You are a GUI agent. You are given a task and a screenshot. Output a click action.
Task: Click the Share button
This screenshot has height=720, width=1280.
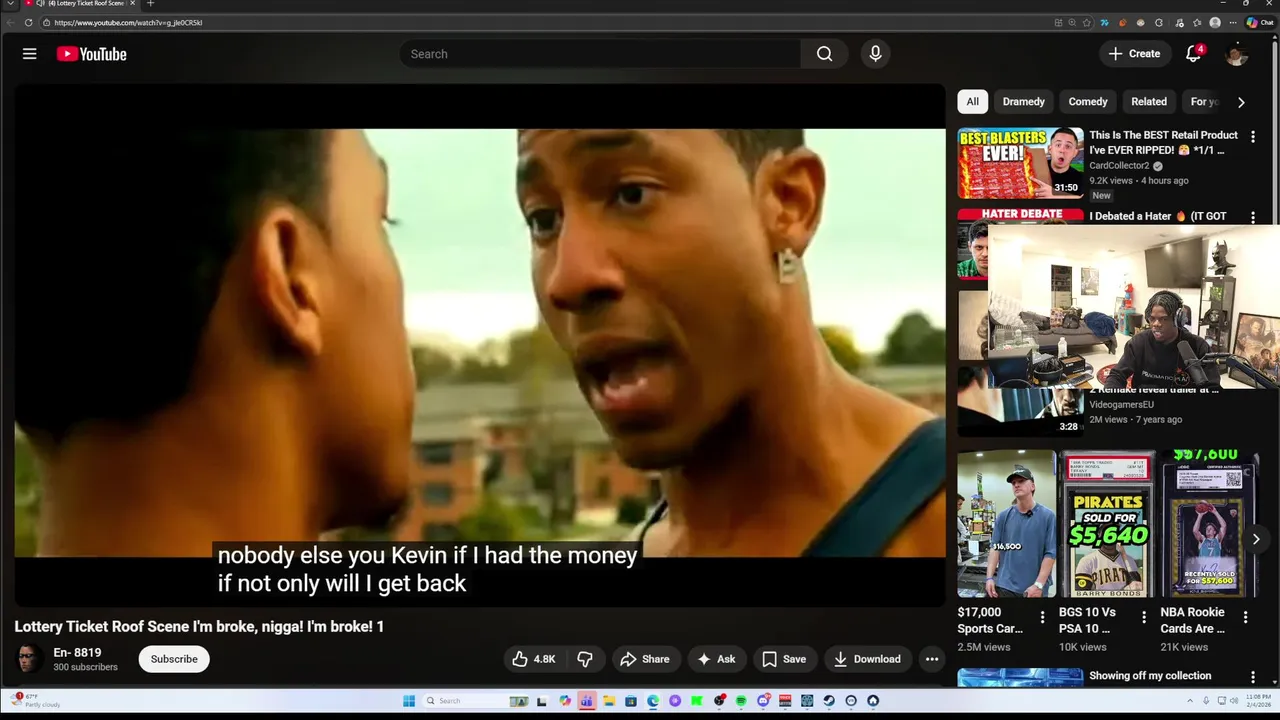(644, 659)
